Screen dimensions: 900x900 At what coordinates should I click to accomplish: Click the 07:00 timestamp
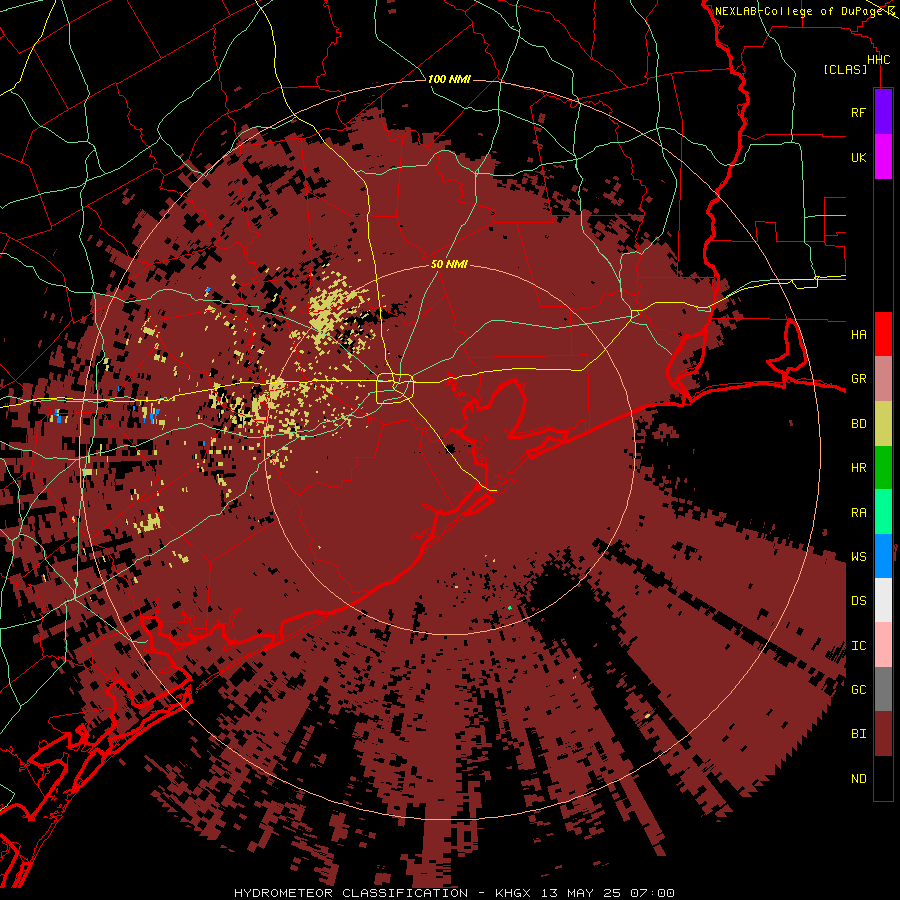click(x=651, y=893)
